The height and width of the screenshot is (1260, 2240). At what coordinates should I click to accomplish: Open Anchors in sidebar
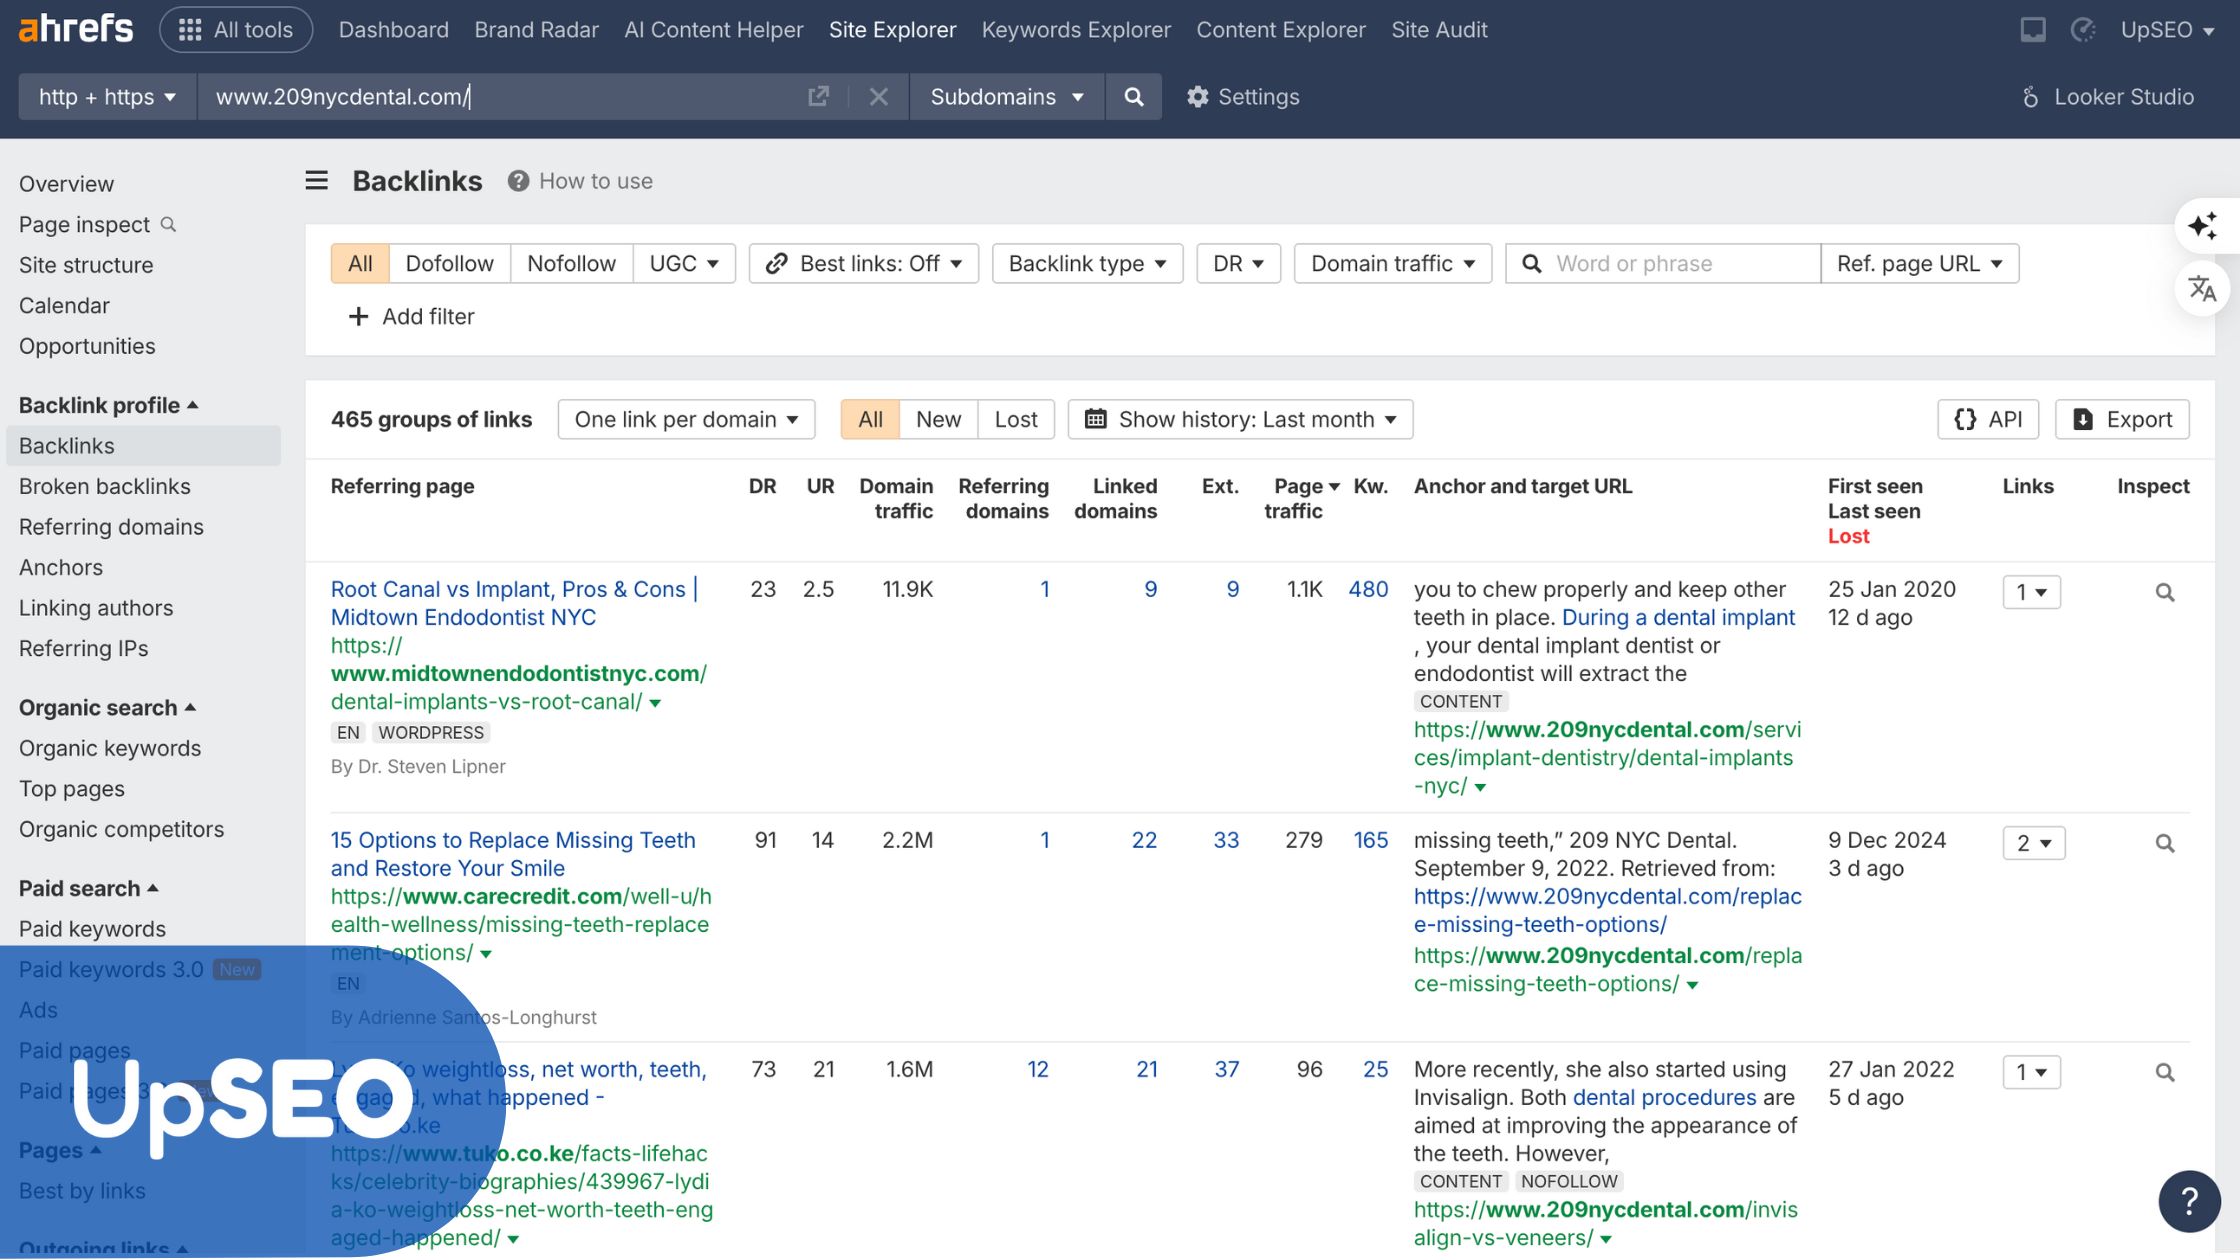point(61,568)
